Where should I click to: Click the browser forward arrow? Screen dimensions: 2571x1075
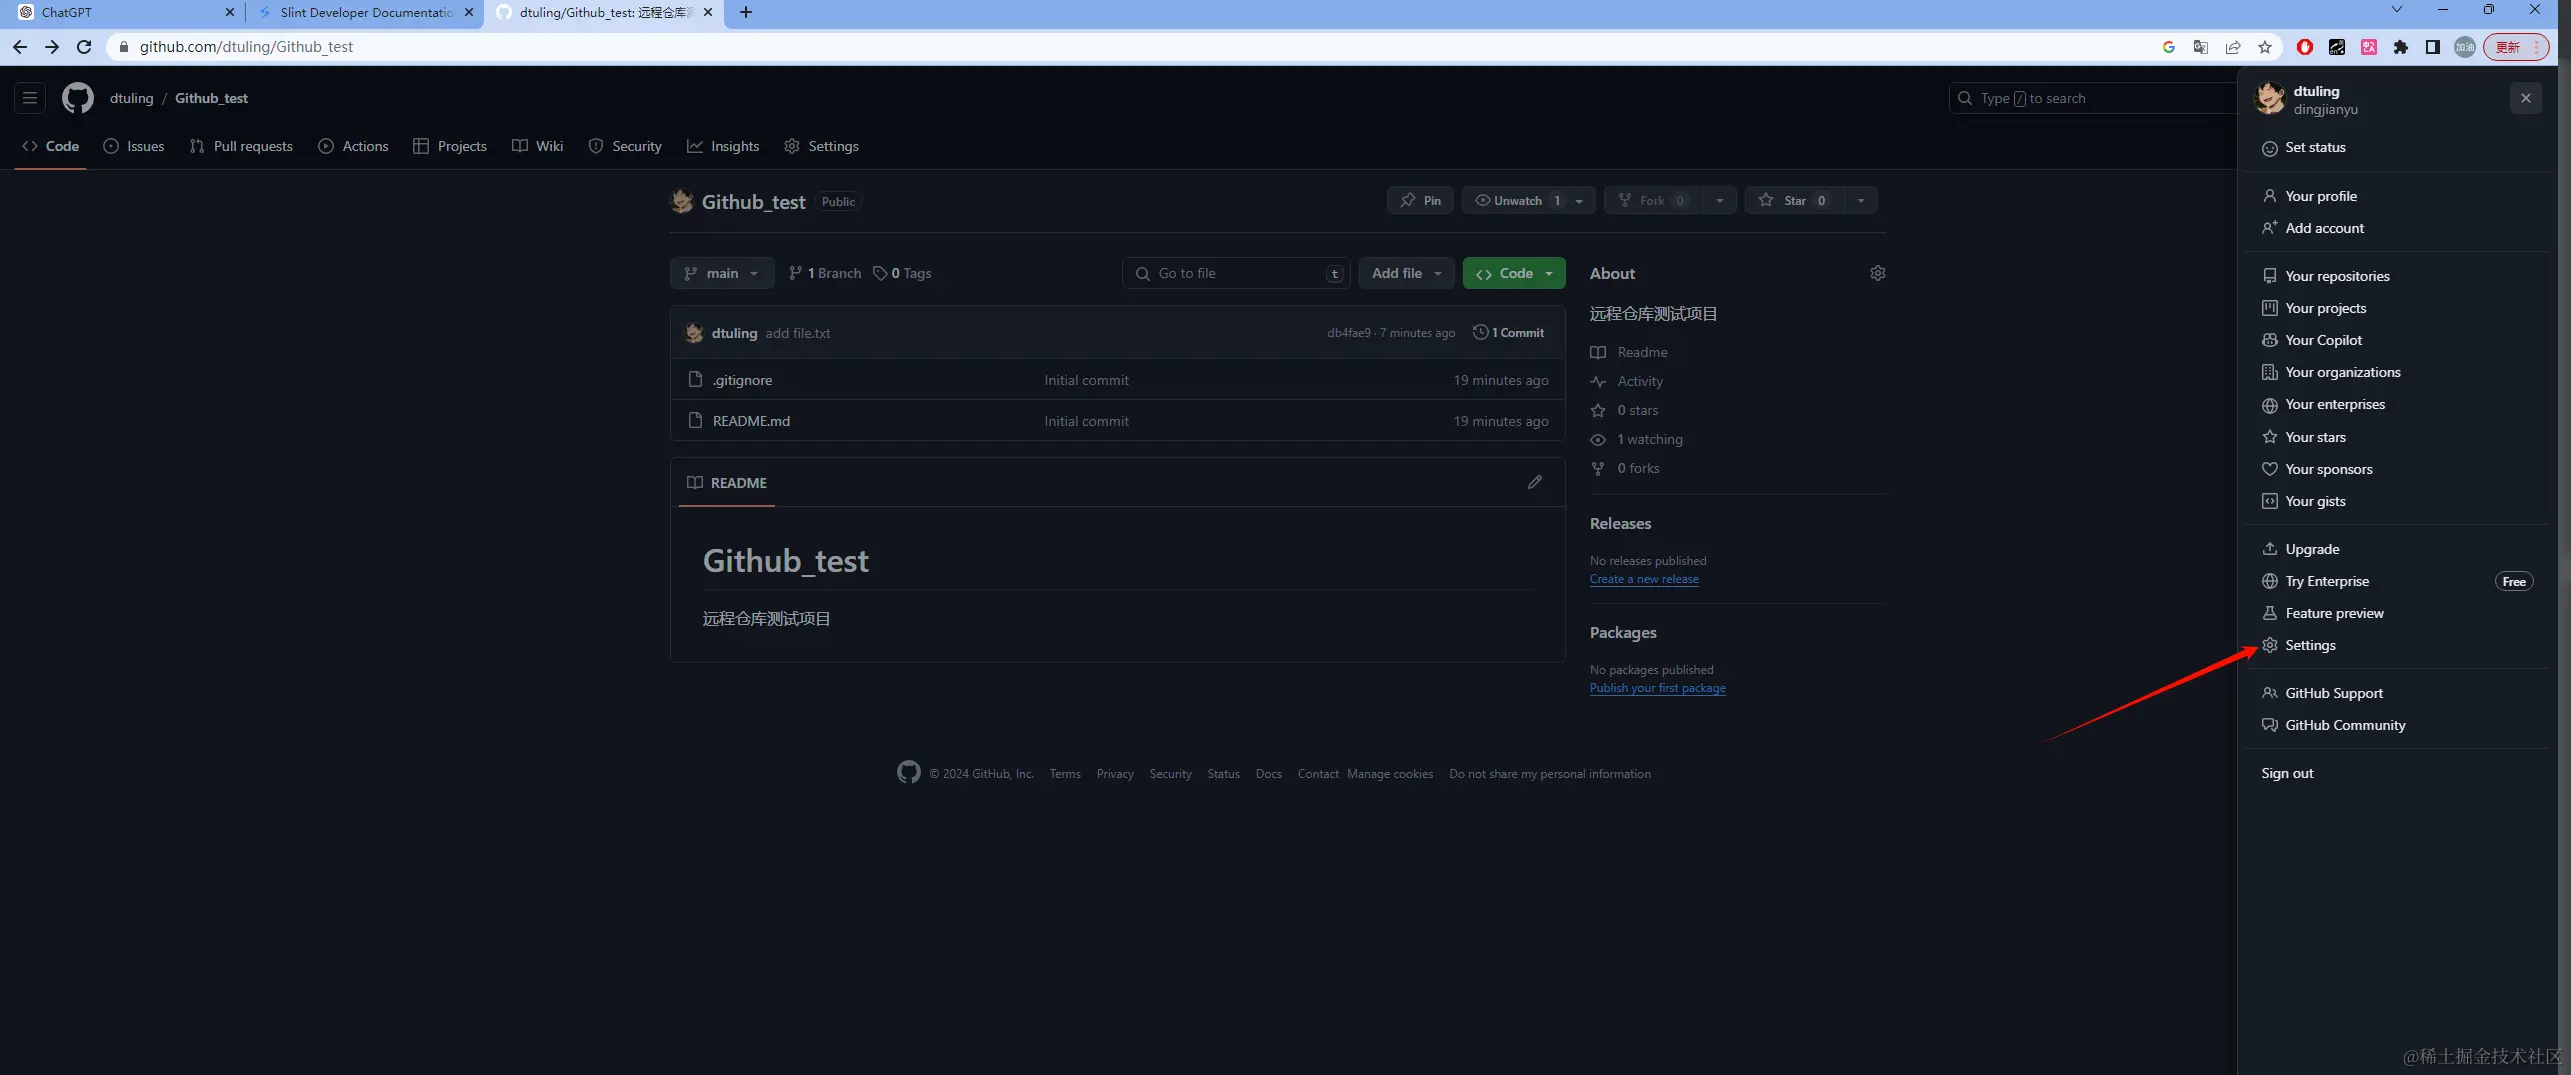[52, 47]
